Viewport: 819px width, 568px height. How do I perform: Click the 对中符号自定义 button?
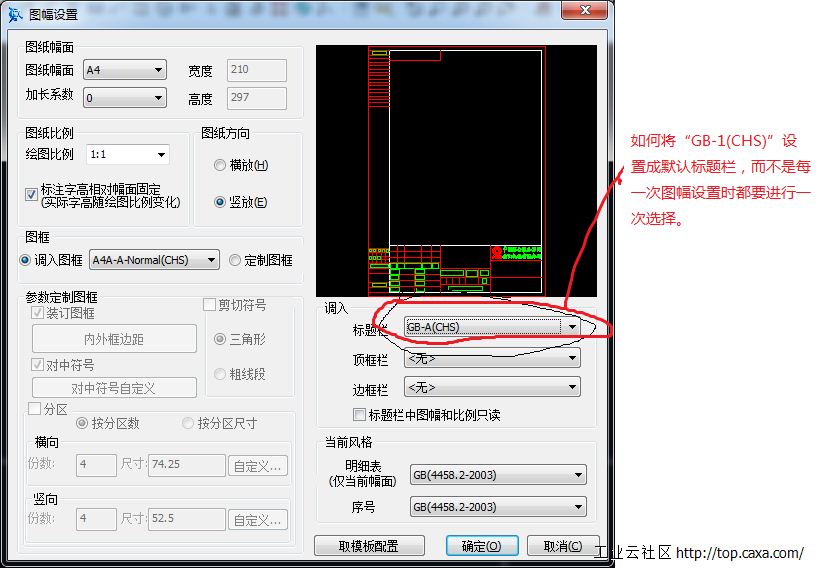114,388
